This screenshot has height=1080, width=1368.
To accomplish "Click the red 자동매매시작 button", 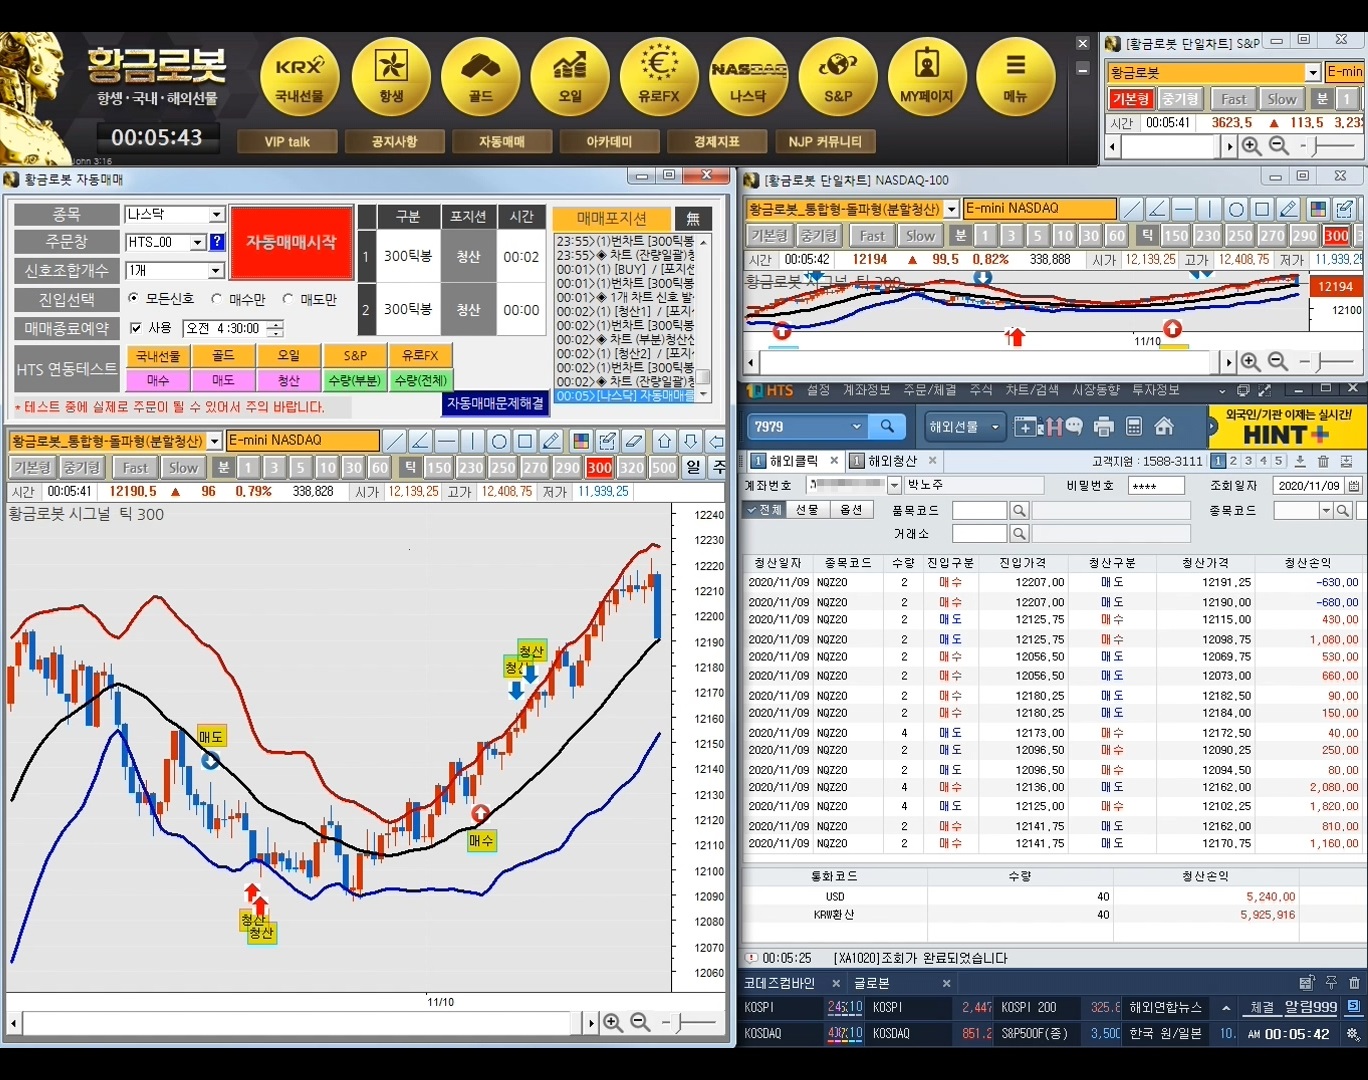I will point(291,243).
